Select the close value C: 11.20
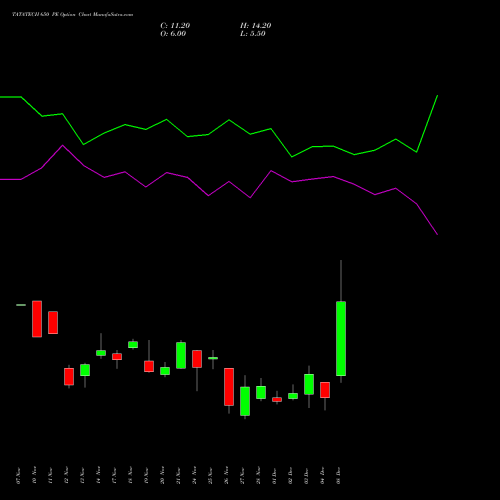This screenshot has height=500, width=500. [175, 26]
